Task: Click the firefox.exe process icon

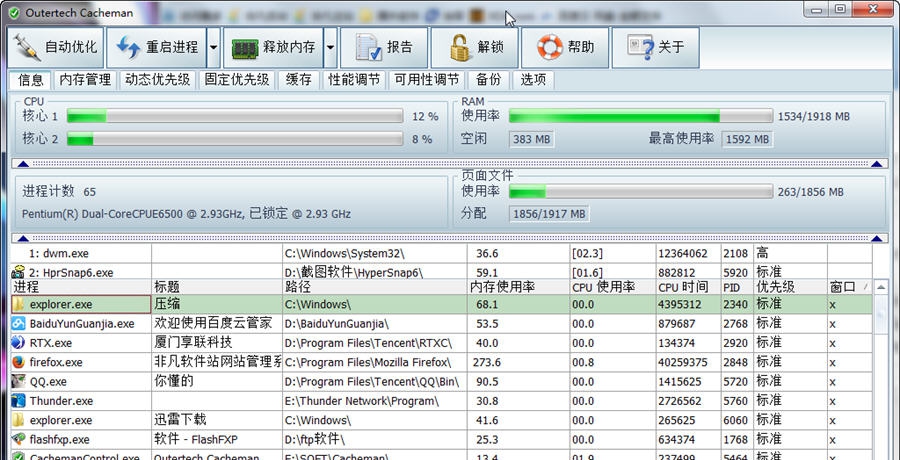Action: tap(19, 362)
